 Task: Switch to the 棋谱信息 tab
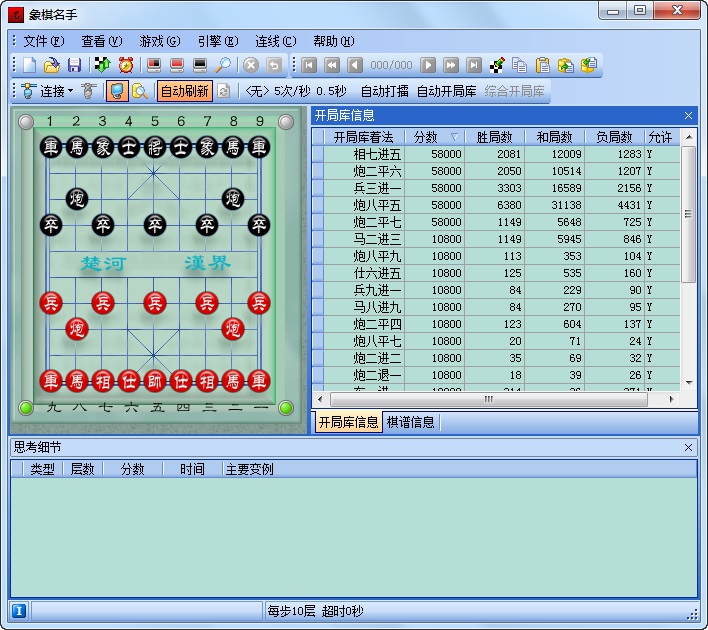(x=411, y=422)
